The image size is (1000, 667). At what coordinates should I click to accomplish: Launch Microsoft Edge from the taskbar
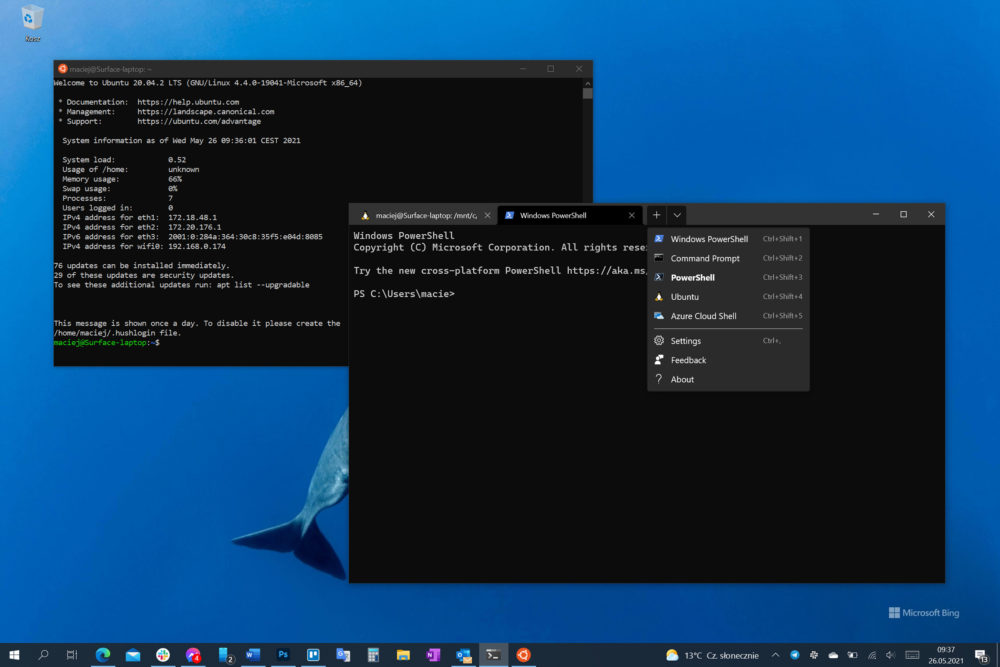[103, 655]
